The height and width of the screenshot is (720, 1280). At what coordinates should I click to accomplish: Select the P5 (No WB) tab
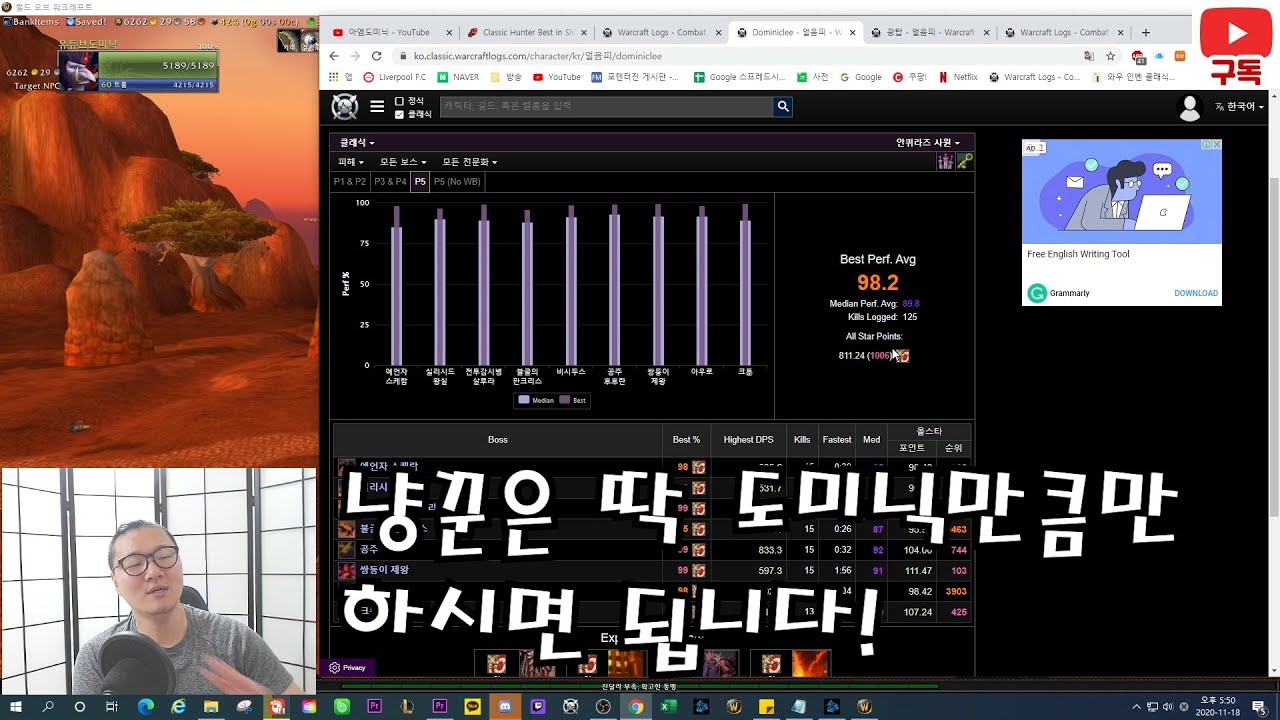click(457, 182)
